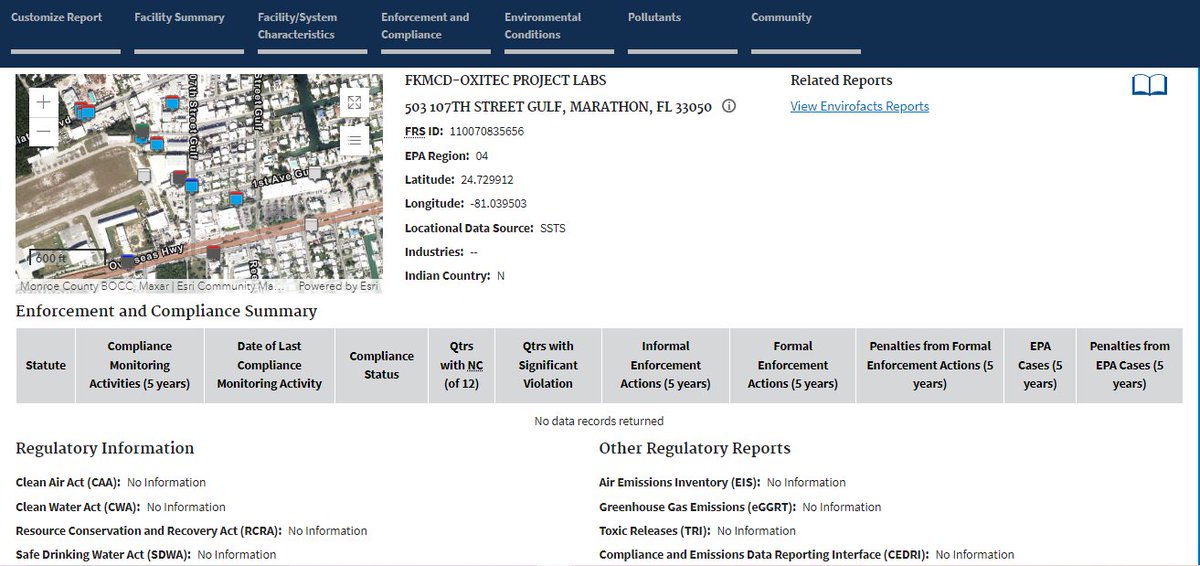Click the FRS ID value 110070835656
The width and height of the screenshot is (1200, 566).
tap(487, 132)
